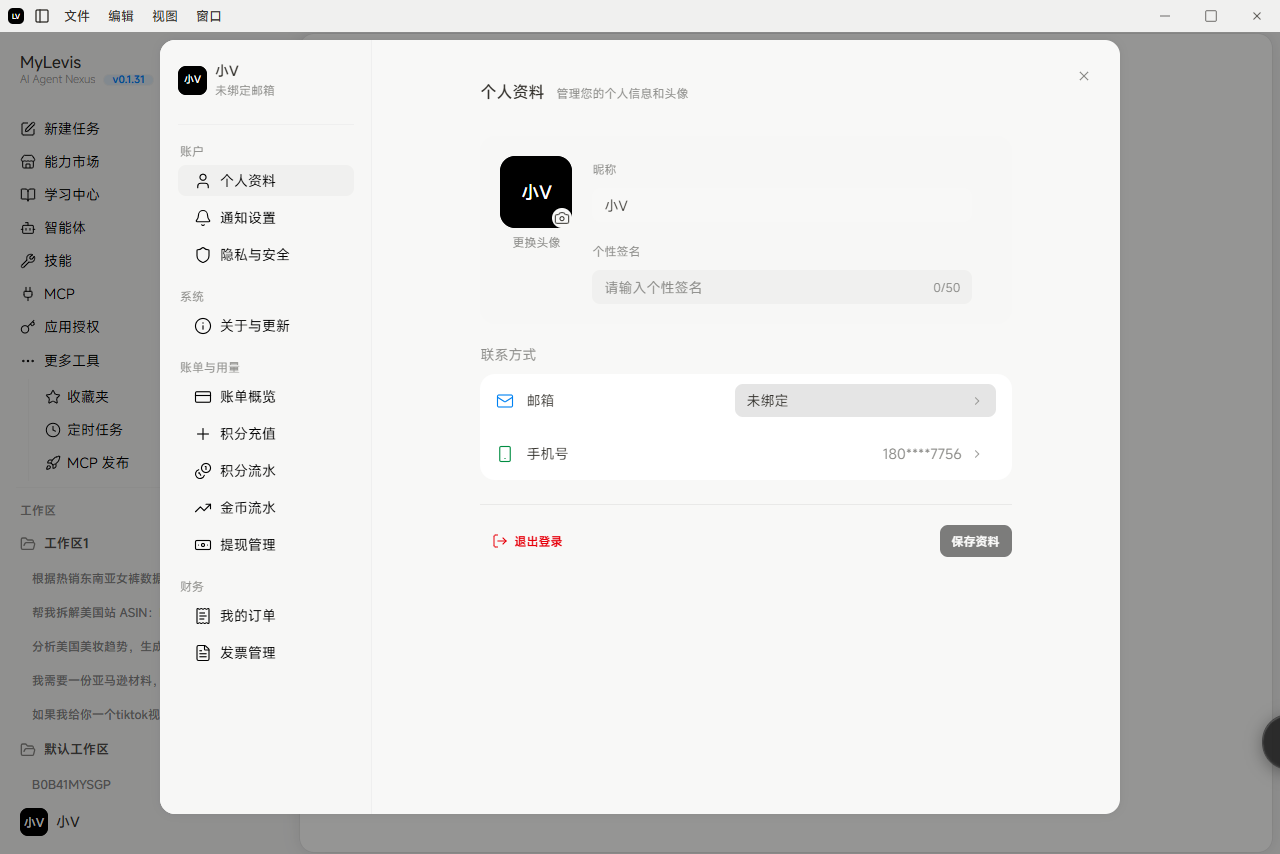Viewport: 1280px width, 854px height.
Task: Click the 保存资料 button
Action: (x=976, y=541)
